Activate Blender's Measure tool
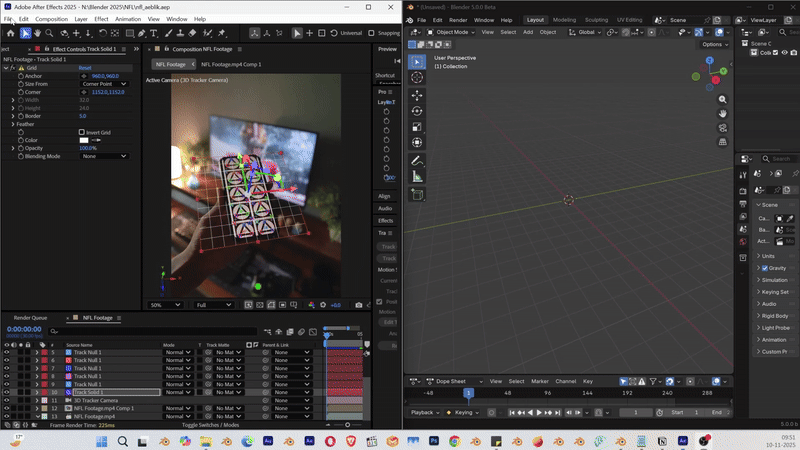Screen dimensions: 800x450 [x=417, y=177]
